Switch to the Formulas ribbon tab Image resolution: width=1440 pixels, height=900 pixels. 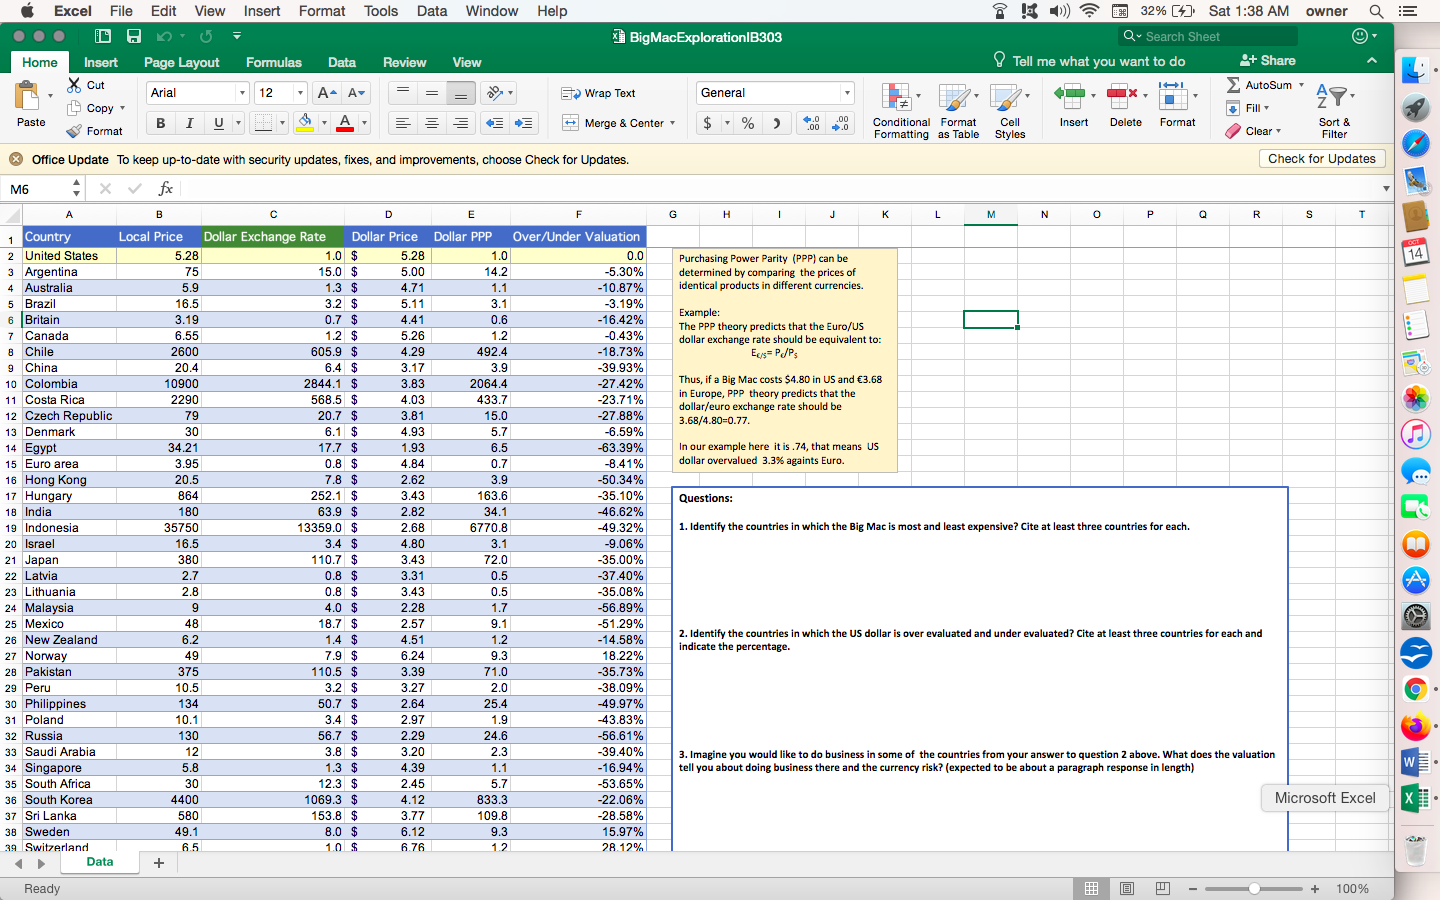(x=273, y=62)
